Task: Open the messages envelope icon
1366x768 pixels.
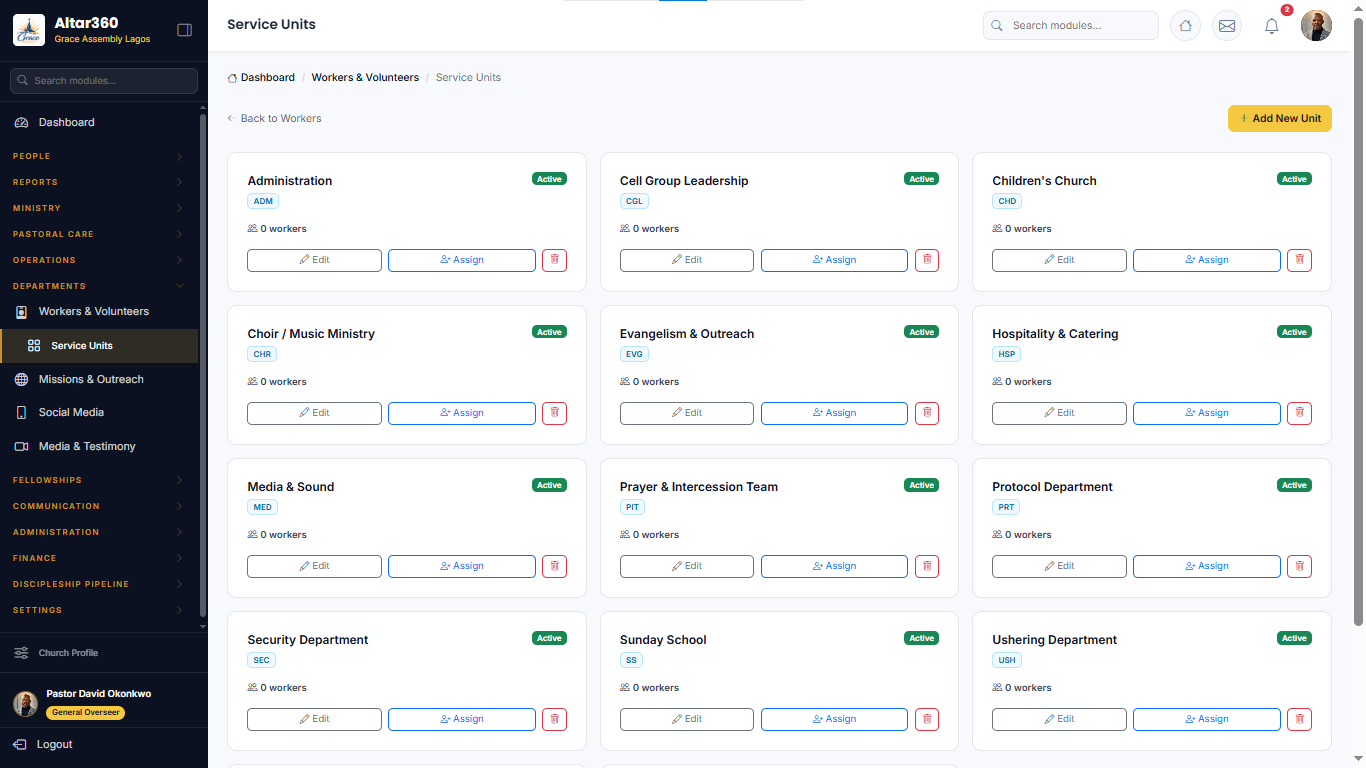Action: [1227, 26]
